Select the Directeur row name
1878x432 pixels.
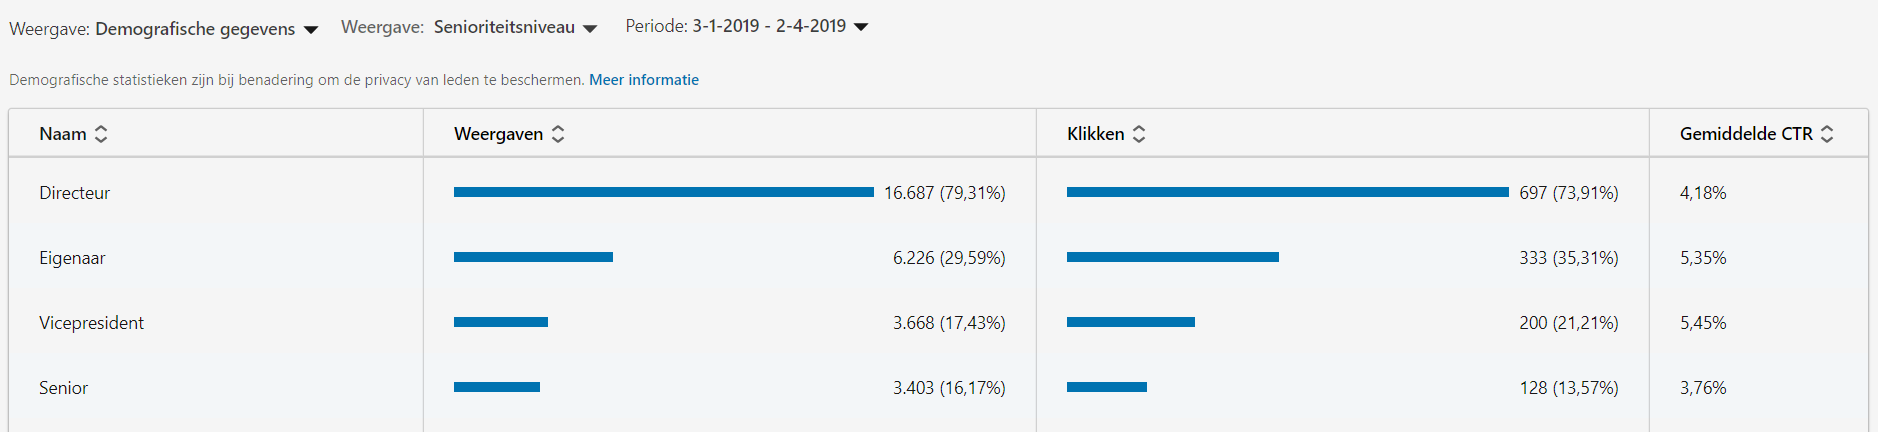(x=75, y=193)
